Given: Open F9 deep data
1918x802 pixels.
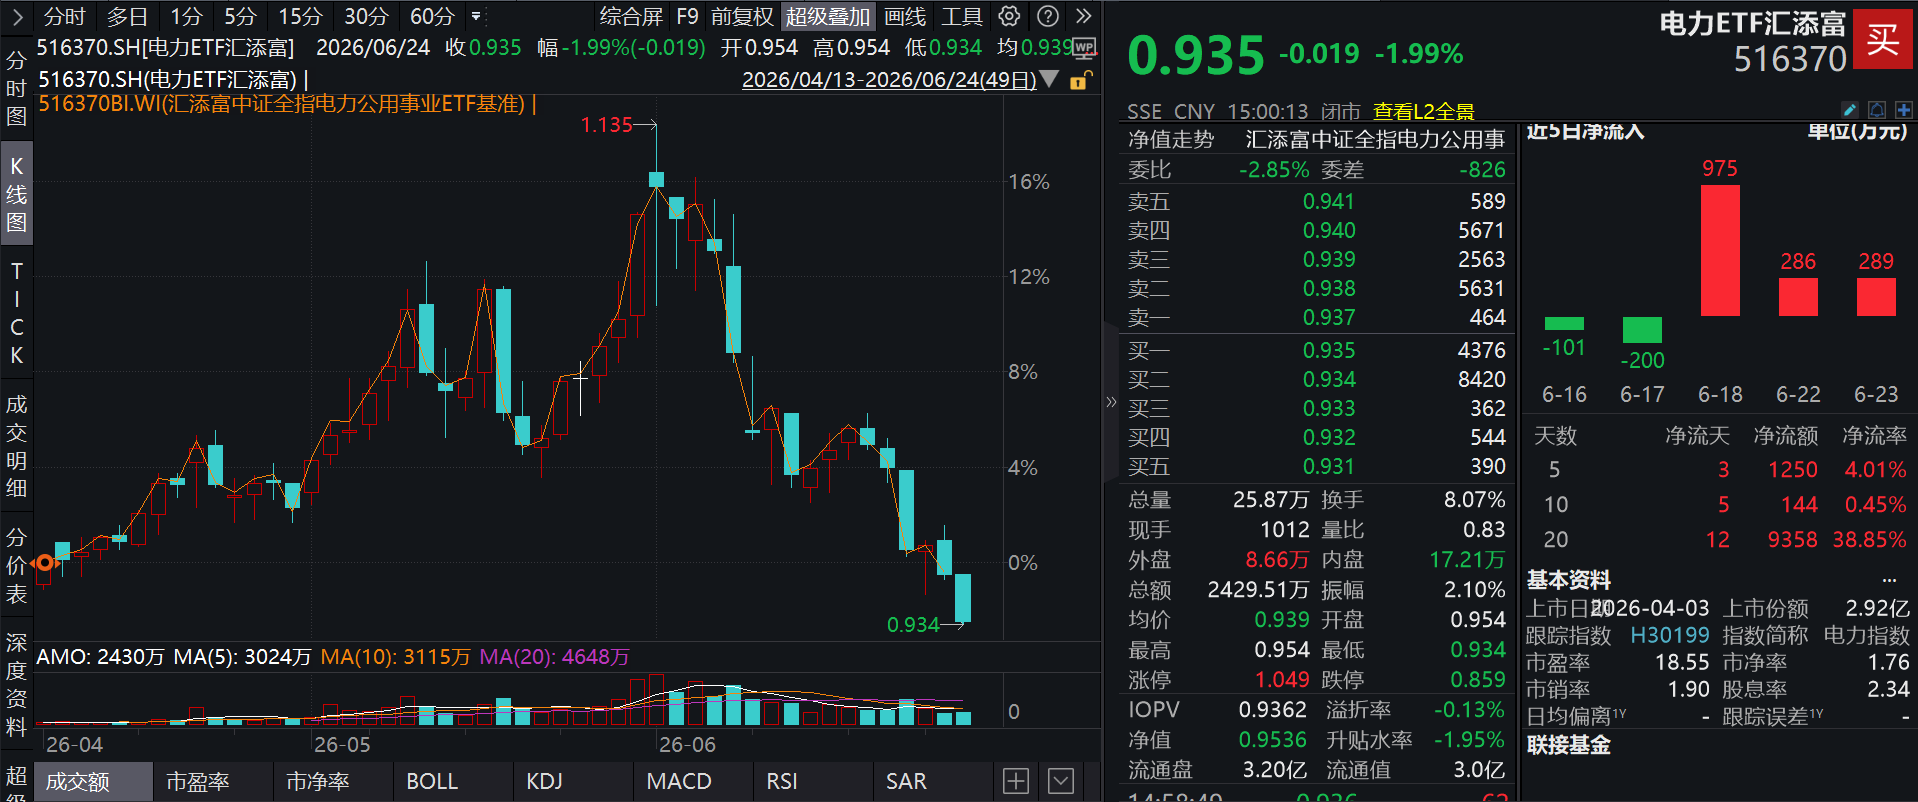Looking at the screenshot, I should pyautogui.click(x=687, y=17).
